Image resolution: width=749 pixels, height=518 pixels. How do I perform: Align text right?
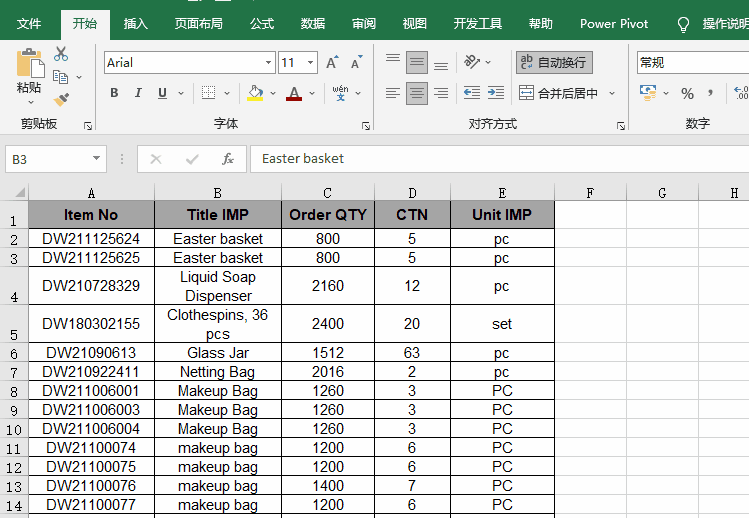pos(441,93)
